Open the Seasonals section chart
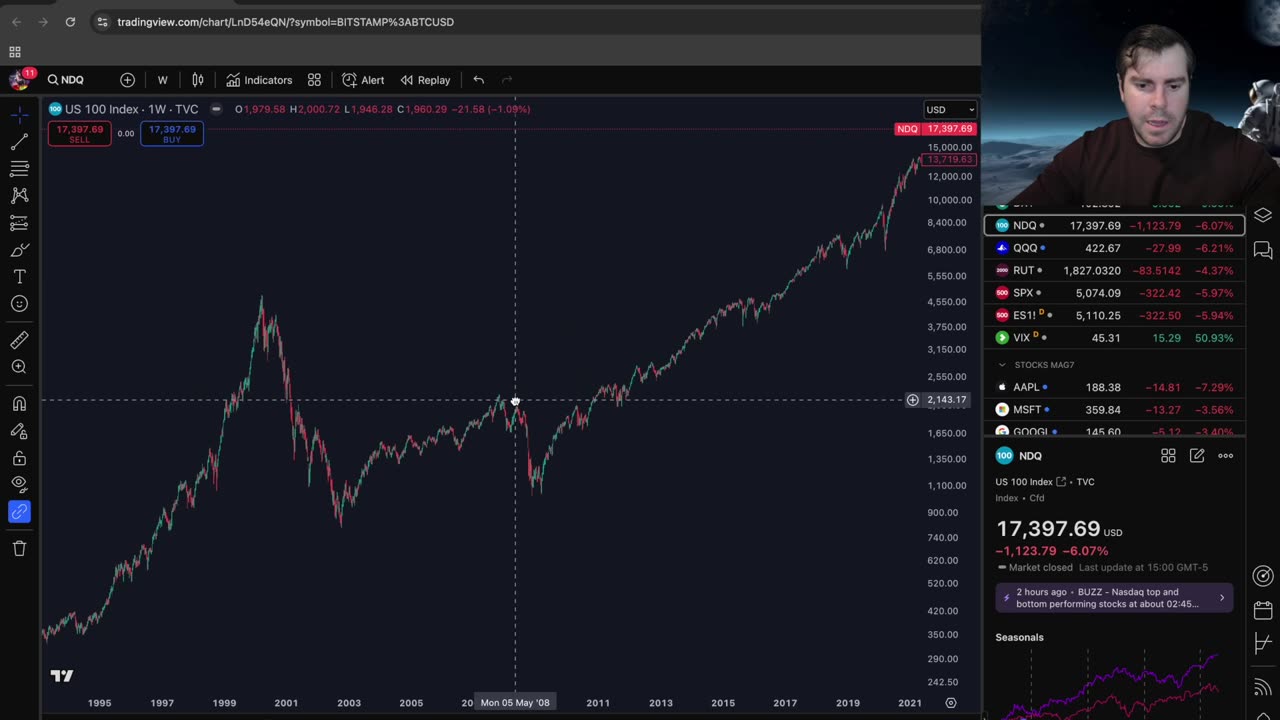1280x720 pixels. click(1114, 685)
